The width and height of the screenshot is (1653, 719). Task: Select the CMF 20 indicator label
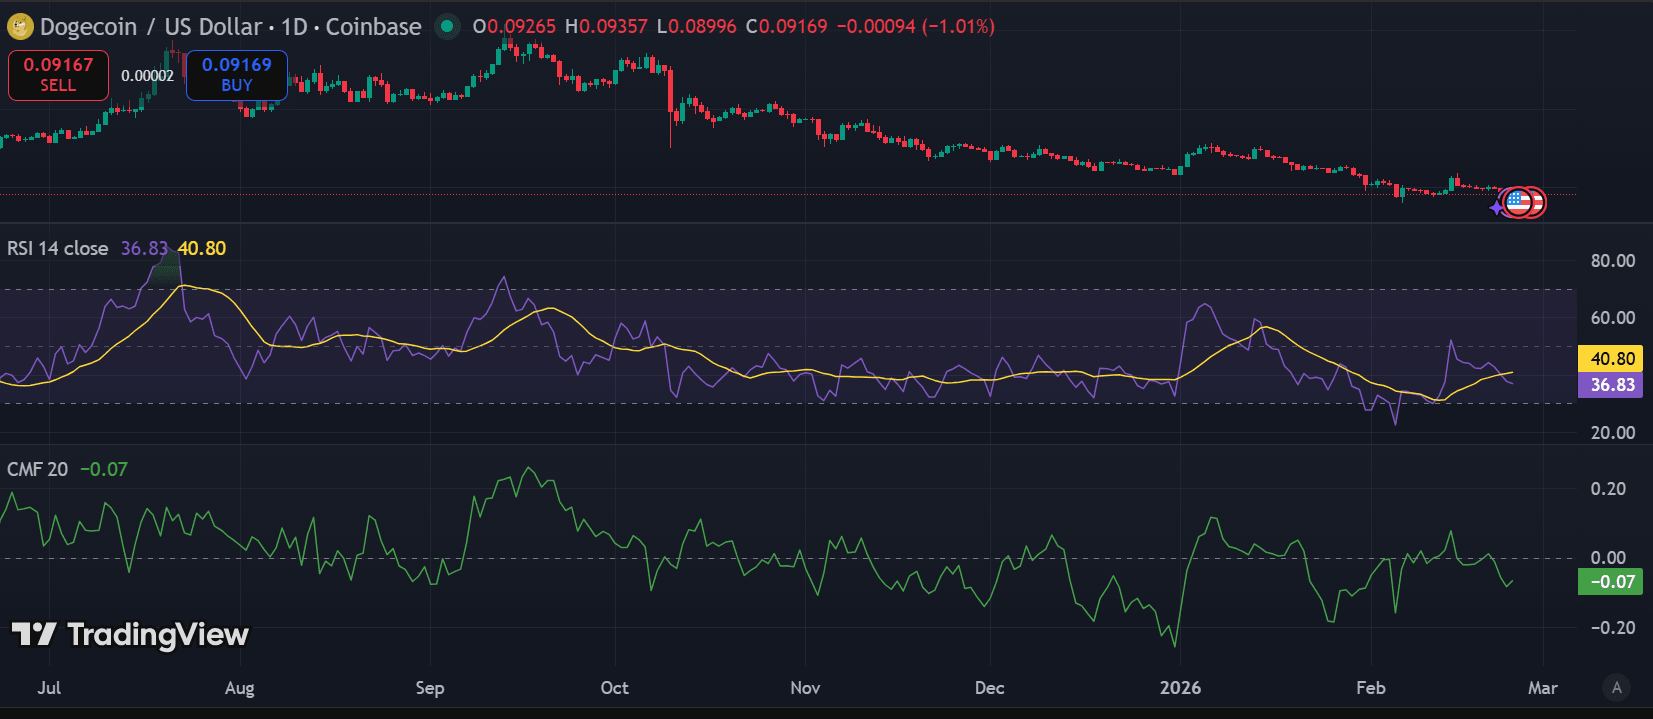coord(38,469)
